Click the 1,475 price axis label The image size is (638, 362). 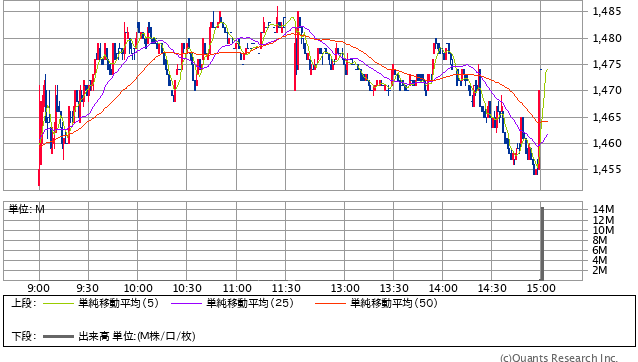coord(607,64)
